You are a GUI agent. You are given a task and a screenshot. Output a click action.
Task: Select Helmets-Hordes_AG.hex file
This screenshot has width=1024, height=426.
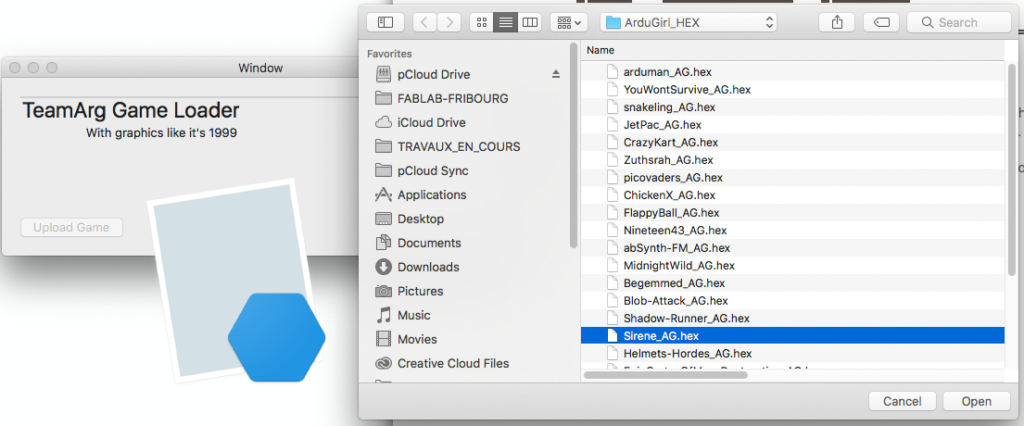[x=792, y=353]
